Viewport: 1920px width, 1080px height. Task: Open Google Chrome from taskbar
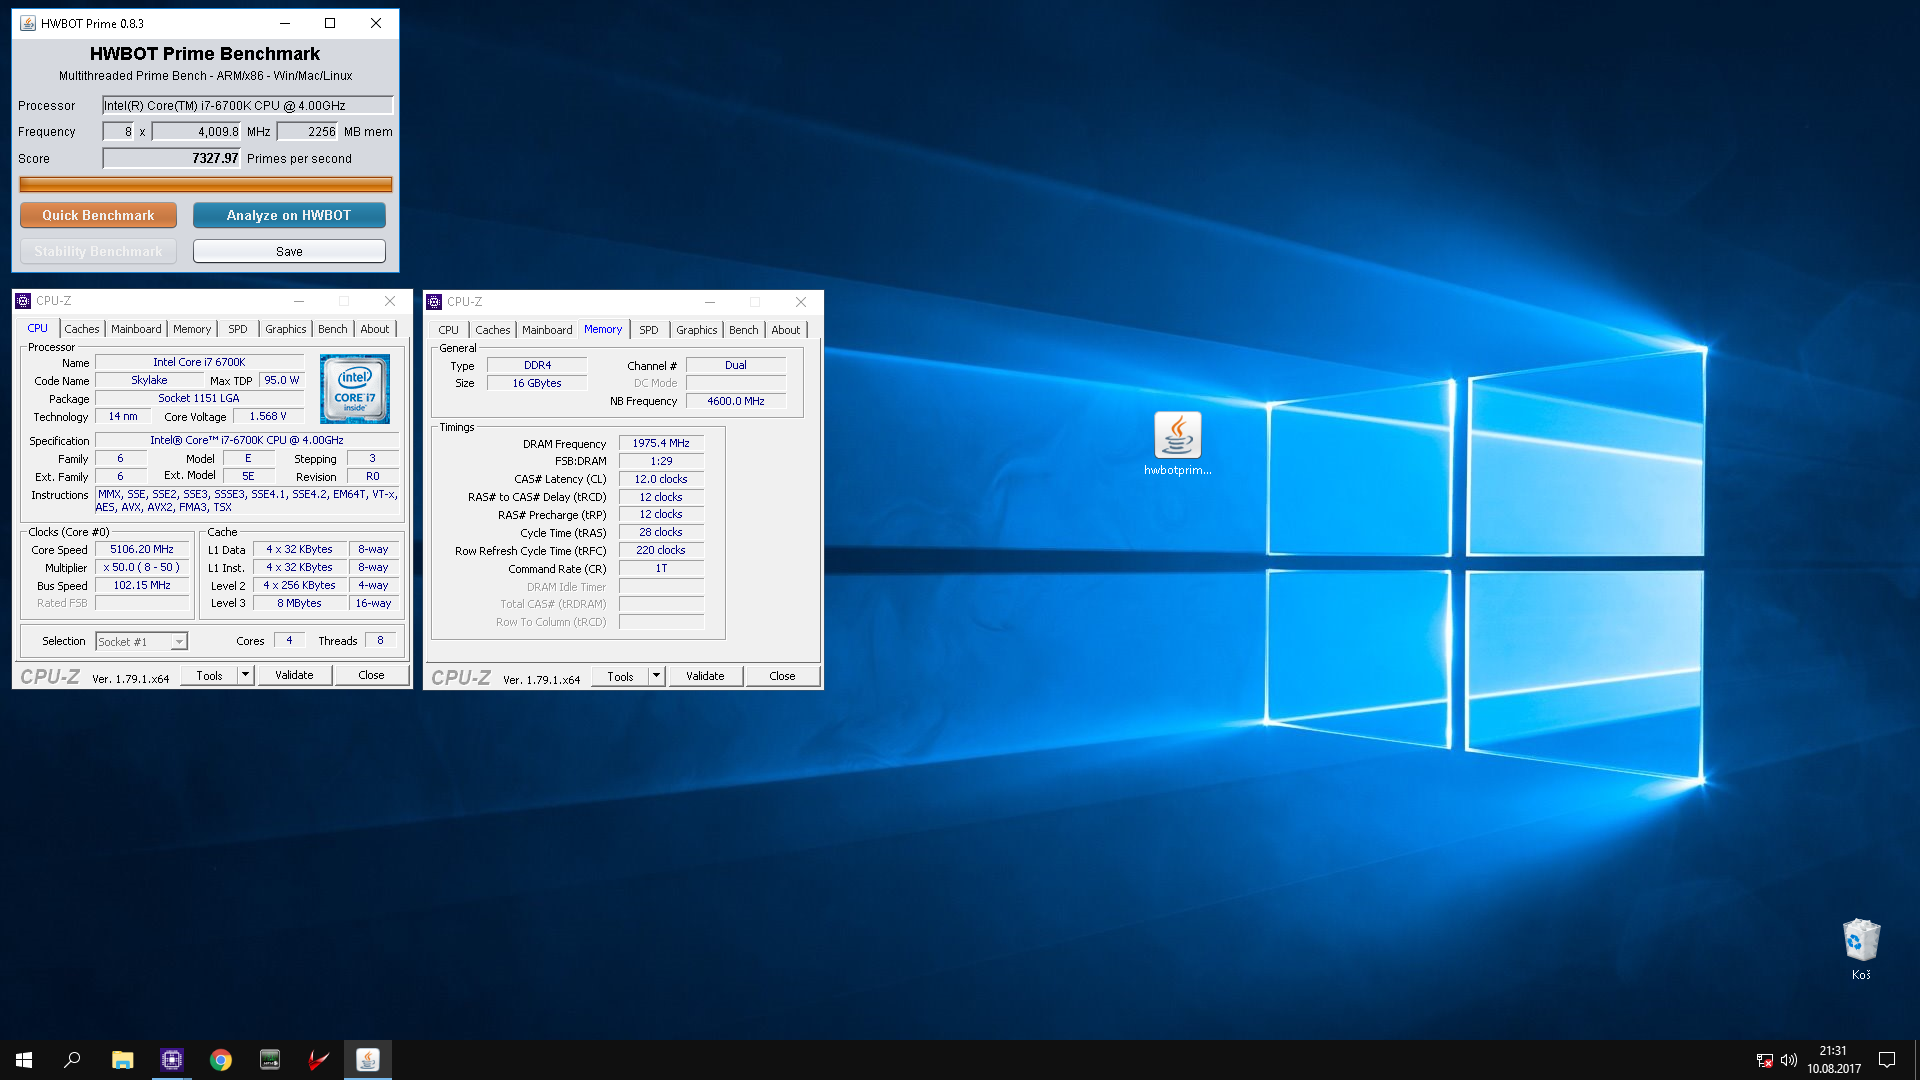point(221,1060)
